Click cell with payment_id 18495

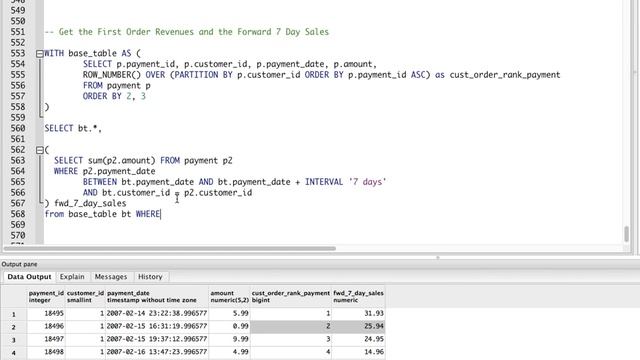pyautogui.click(x=46, y=313)
